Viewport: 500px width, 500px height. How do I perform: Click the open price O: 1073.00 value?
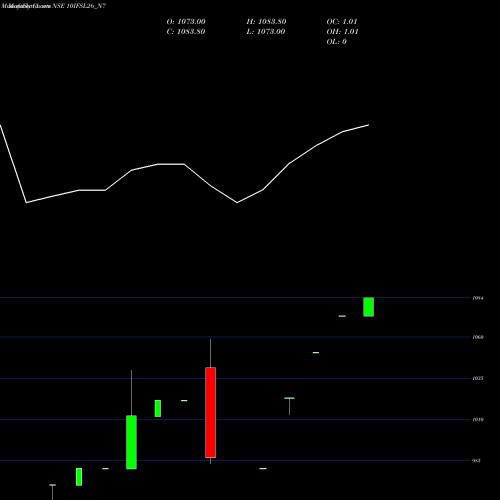click(x=186, y=22)
